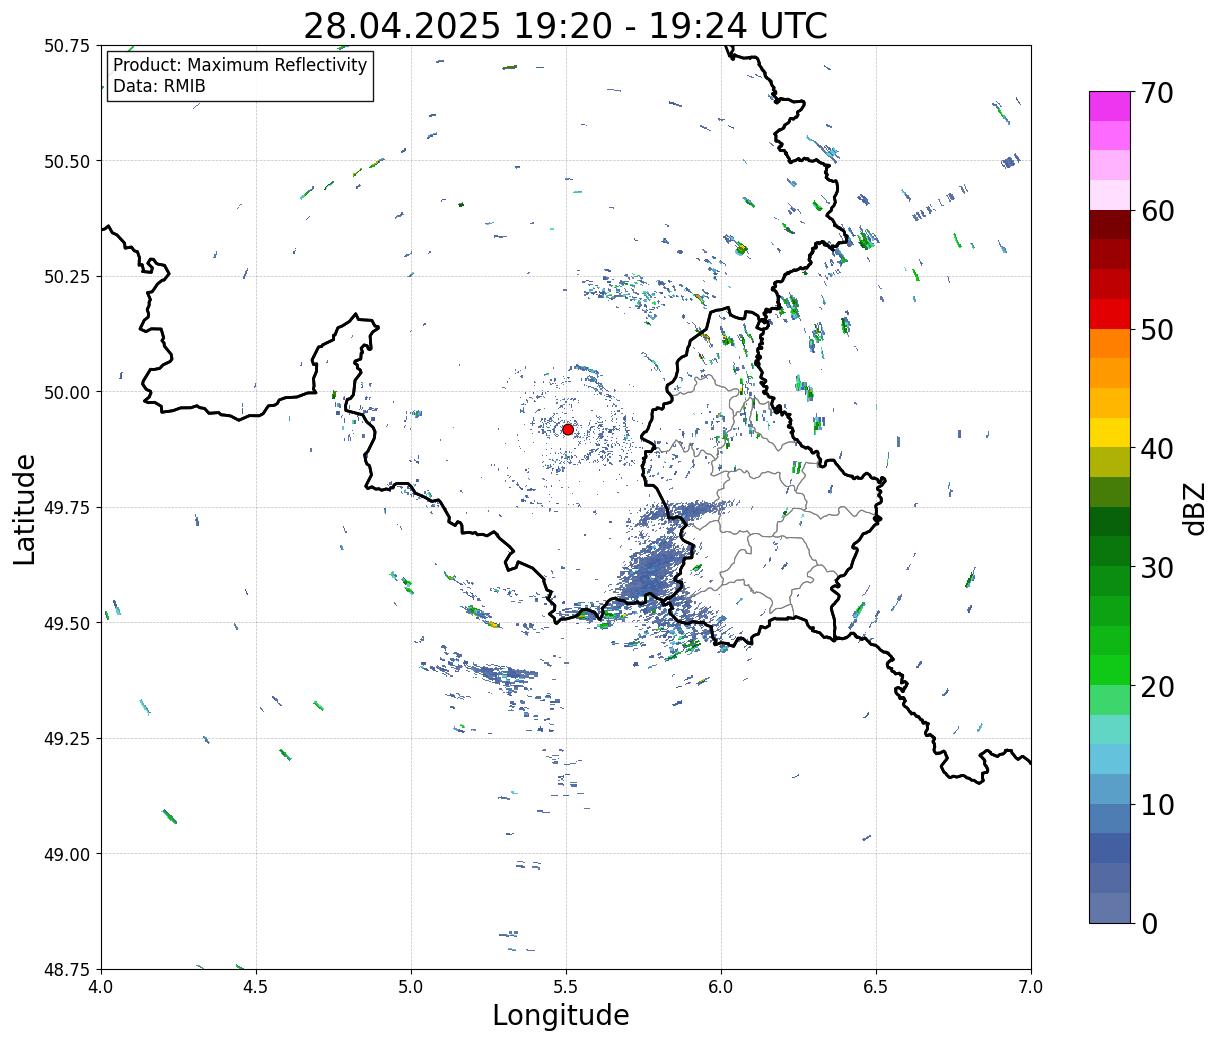
Task: Click the 49.50 latitude tick label
Action: click(x=67, y=623)
